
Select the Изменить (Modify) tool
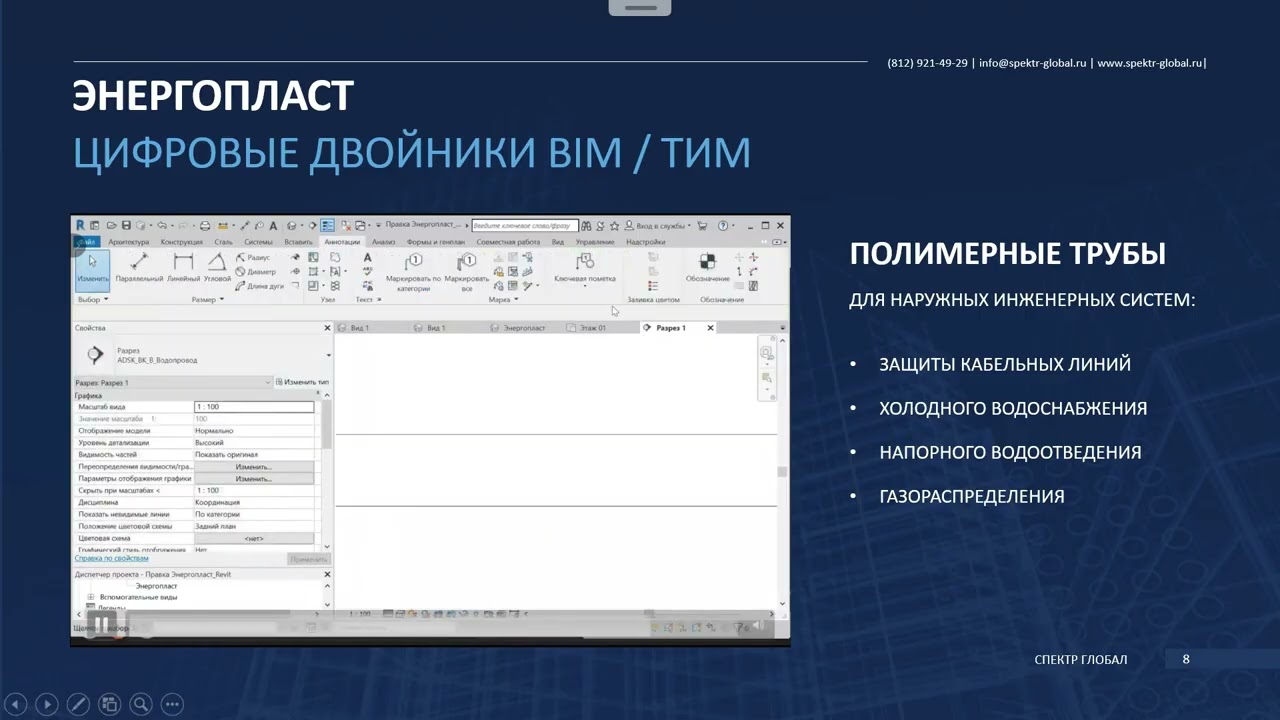92,270
